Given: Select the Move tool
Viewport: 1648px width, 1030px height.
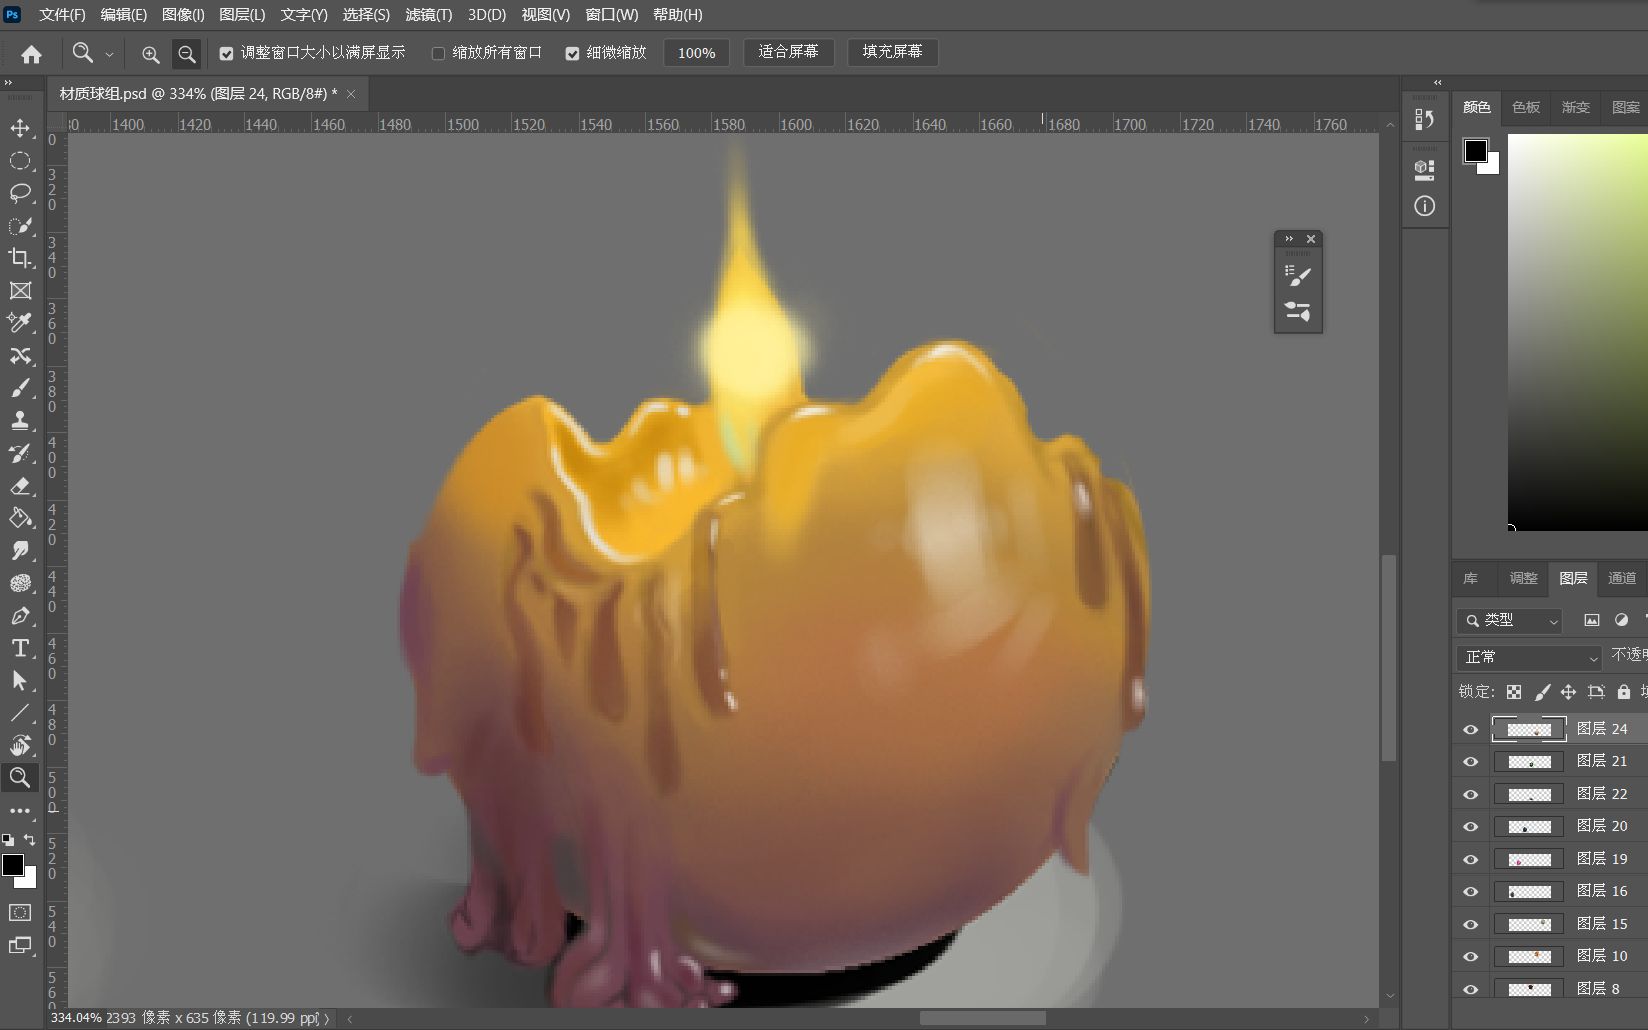Looking at the screenshot, I should [20, 128].
